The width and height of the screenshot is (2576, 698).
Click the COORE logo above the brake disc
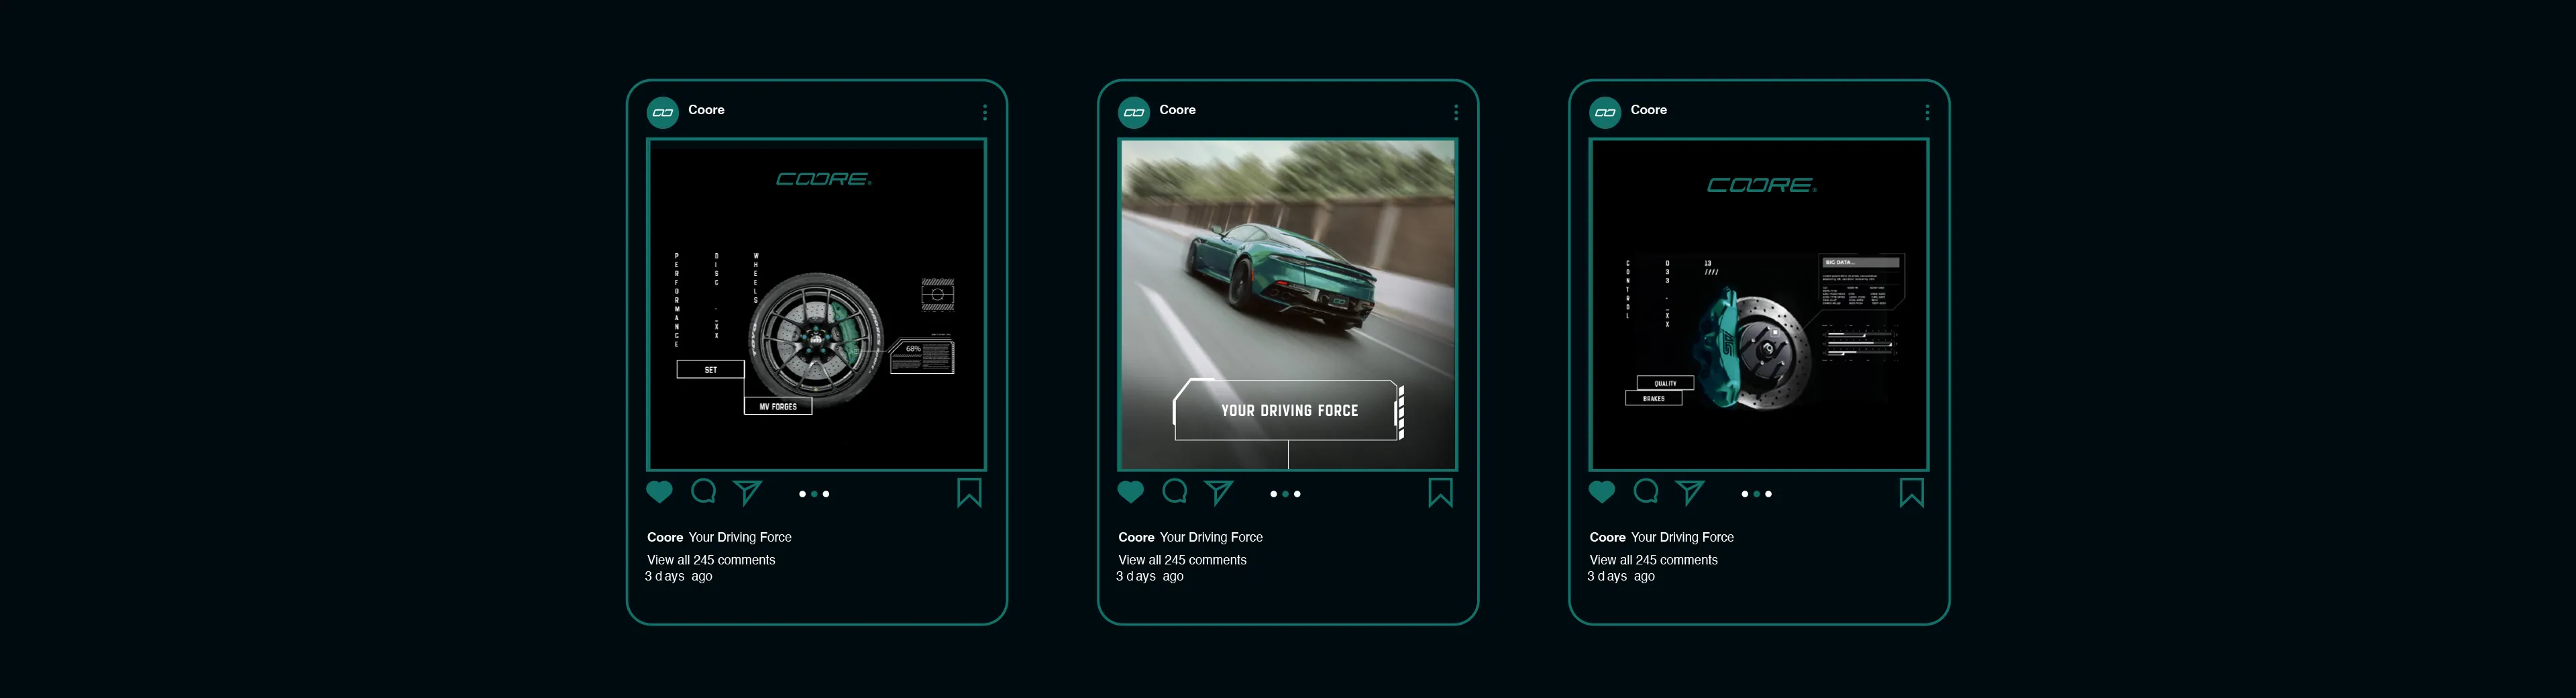tap(1762, 185)
